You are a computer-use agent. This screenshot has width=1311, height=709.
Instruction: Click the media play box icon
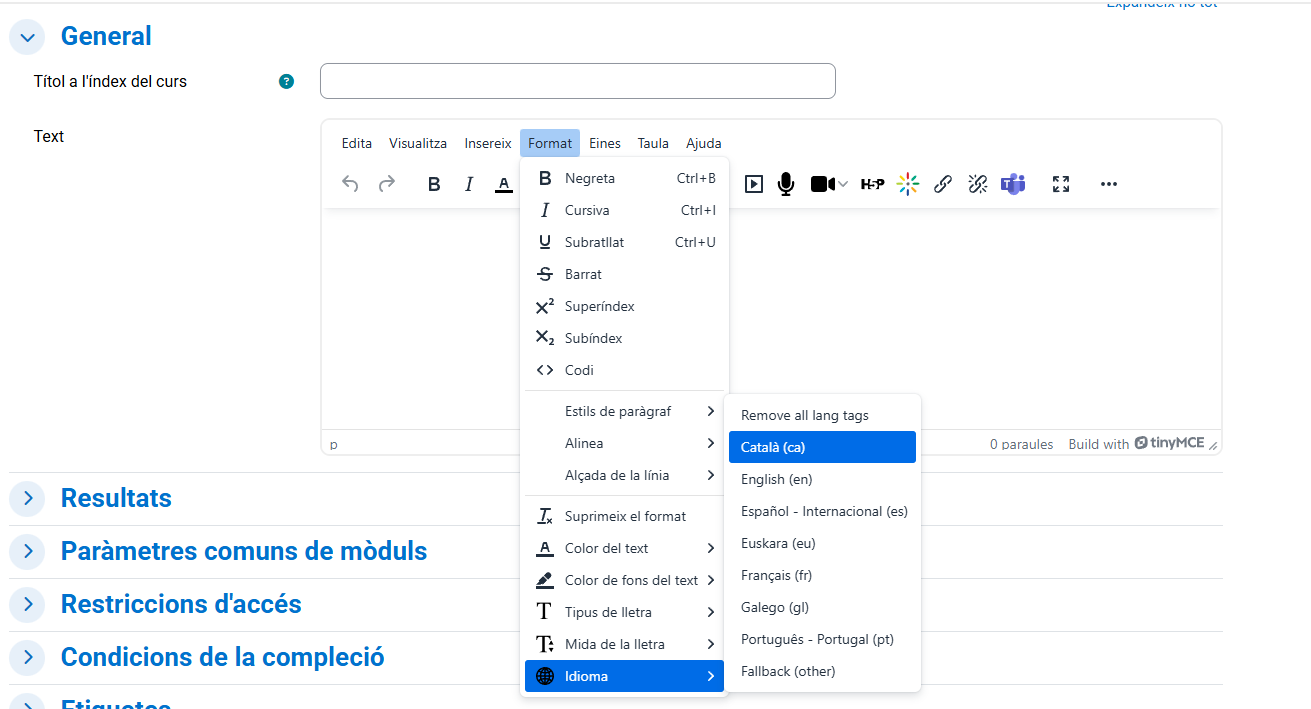click(754, 184)
